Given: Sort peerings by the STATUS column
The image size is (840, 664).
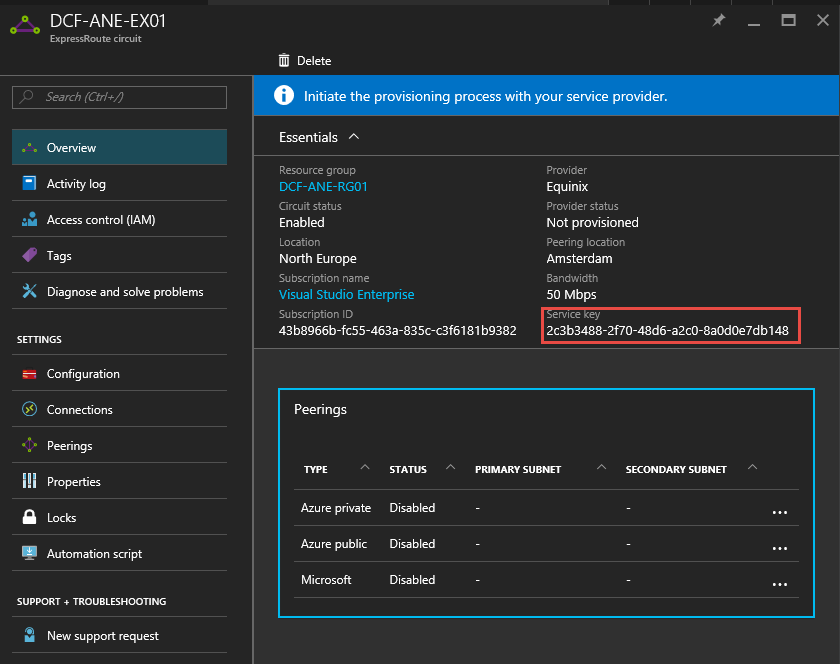Looking at the screenshot, I should pos(408,469).
